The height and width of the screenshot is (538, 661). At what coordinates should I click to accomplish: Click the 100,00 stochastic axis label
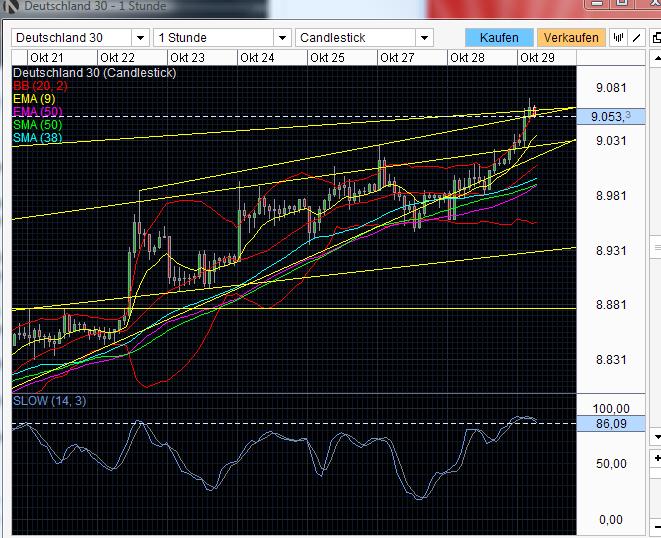point(611,408)
